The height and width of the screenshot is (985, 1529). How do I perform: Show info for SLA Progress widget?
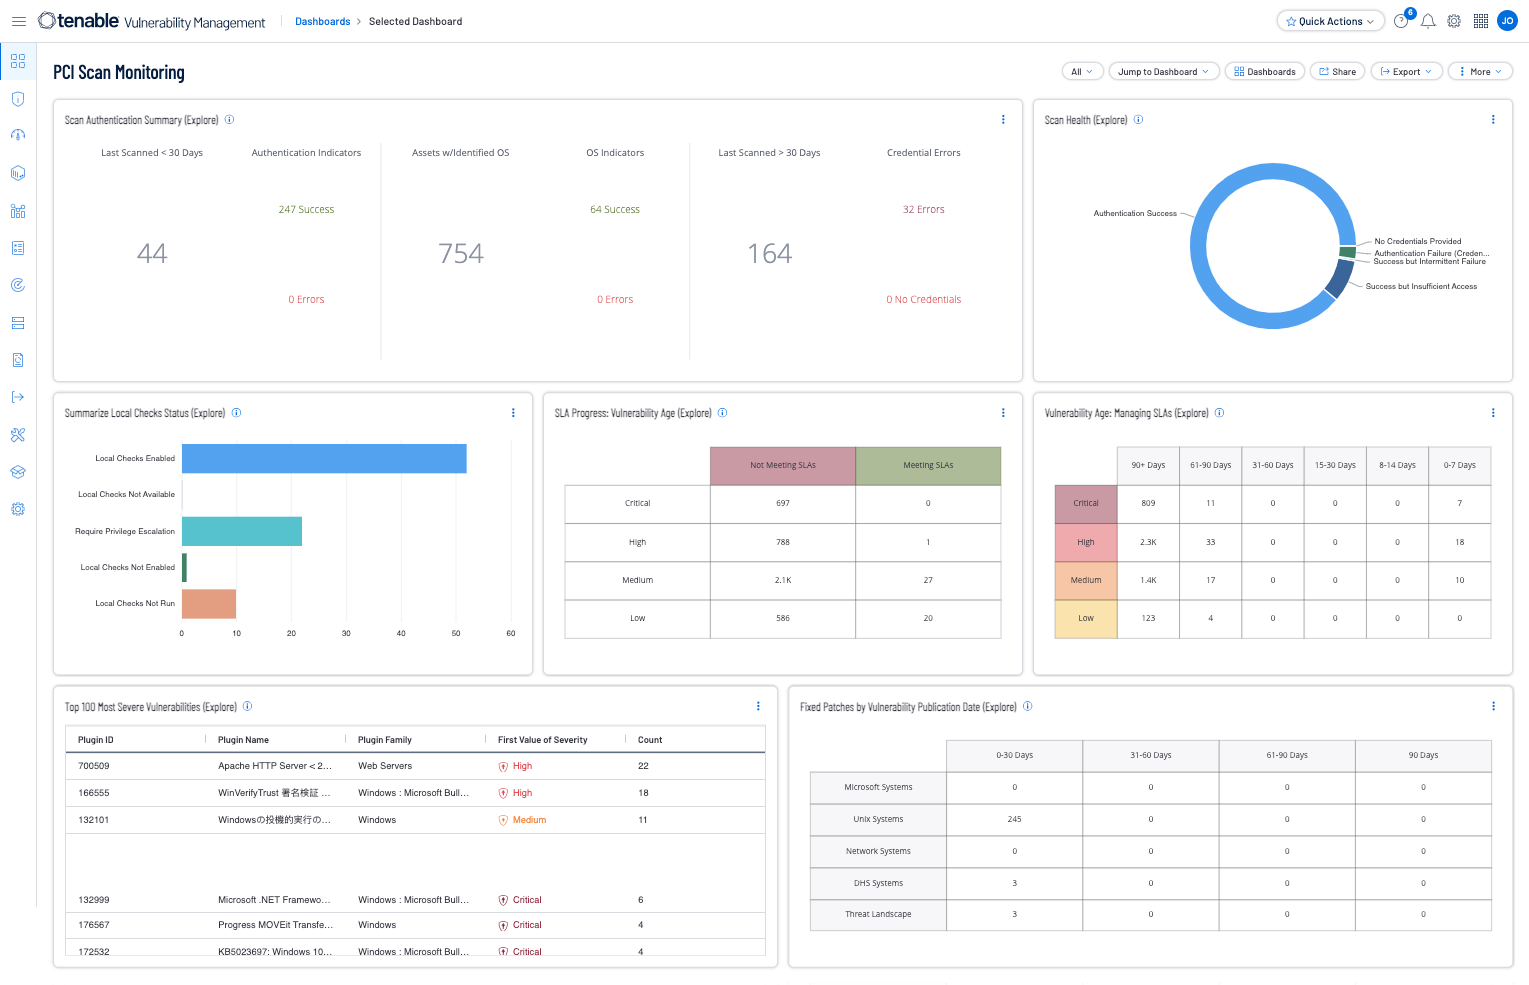[x=722, y=413]
